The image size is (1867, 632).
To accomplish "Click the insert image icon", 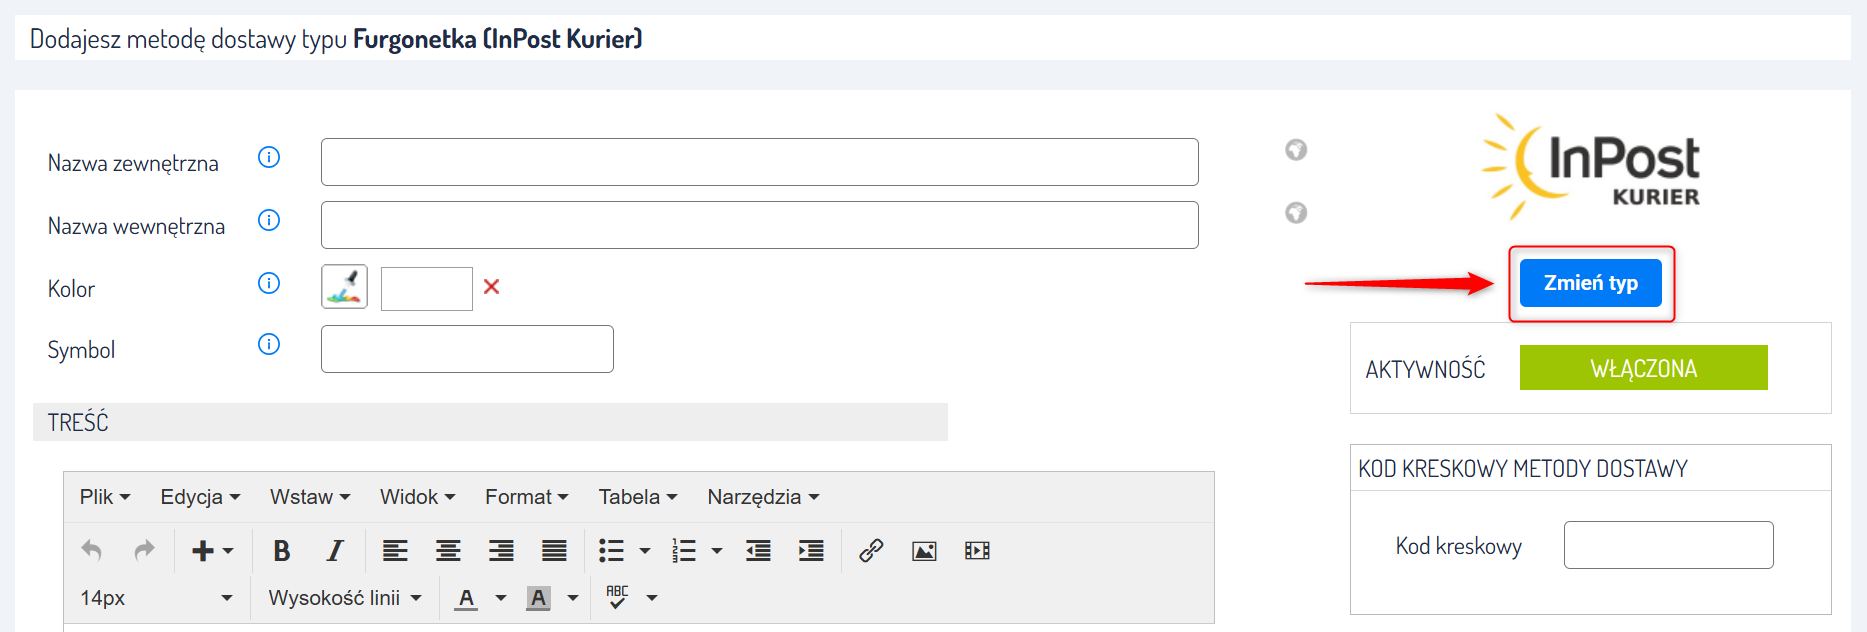I will pyautogui.click(x=924, y=551).
